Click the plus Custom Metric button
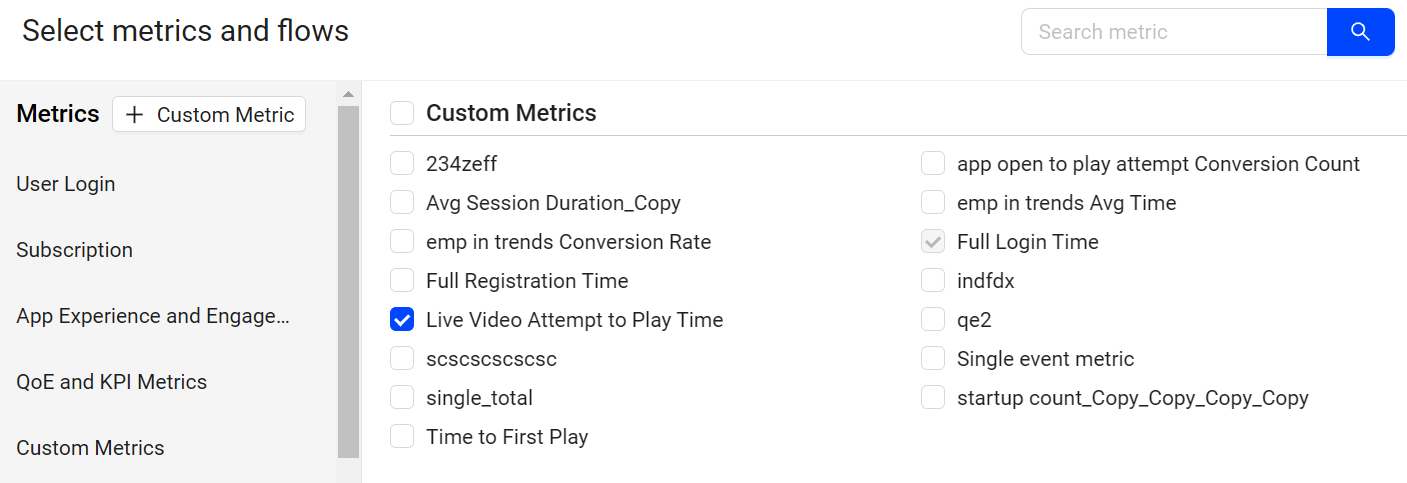1407x483 pixels. pos(209,115)
